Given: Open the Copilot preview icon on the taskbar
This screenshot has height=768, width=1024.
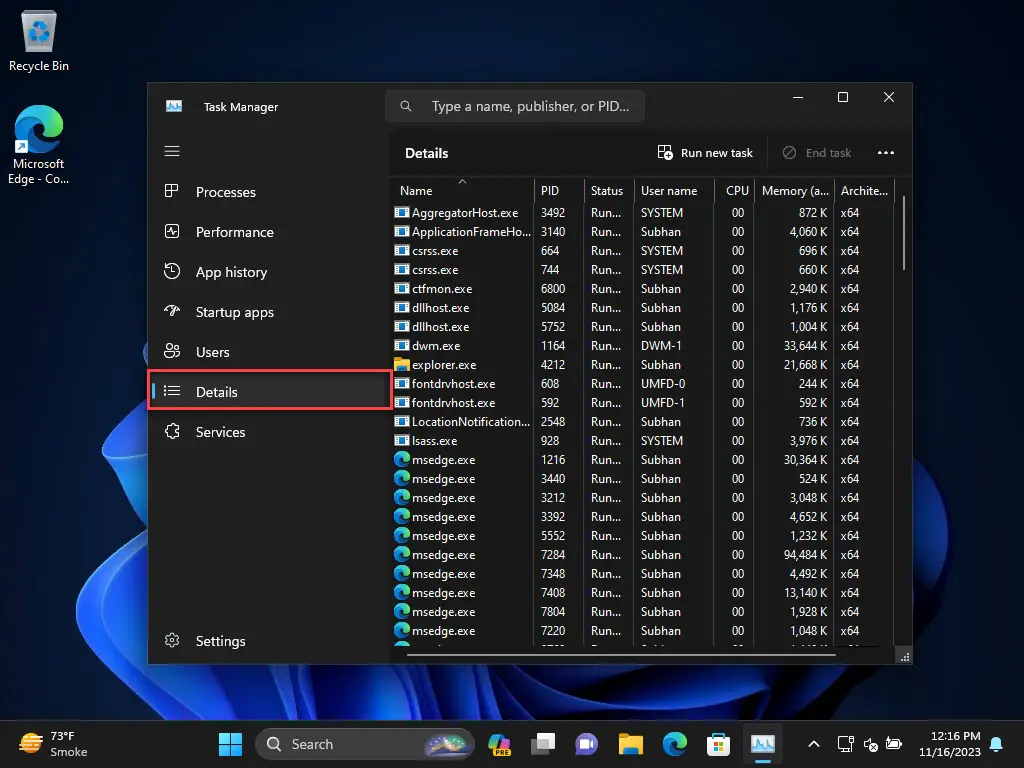Looking at the screenshot, I should 500,744.
